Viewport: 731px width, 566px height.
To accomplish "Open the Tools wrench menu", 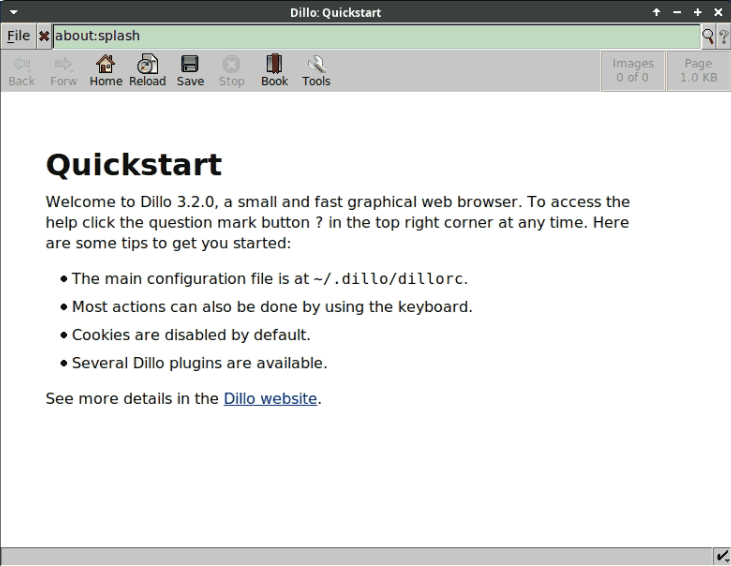I will click(x=316, y=71).
